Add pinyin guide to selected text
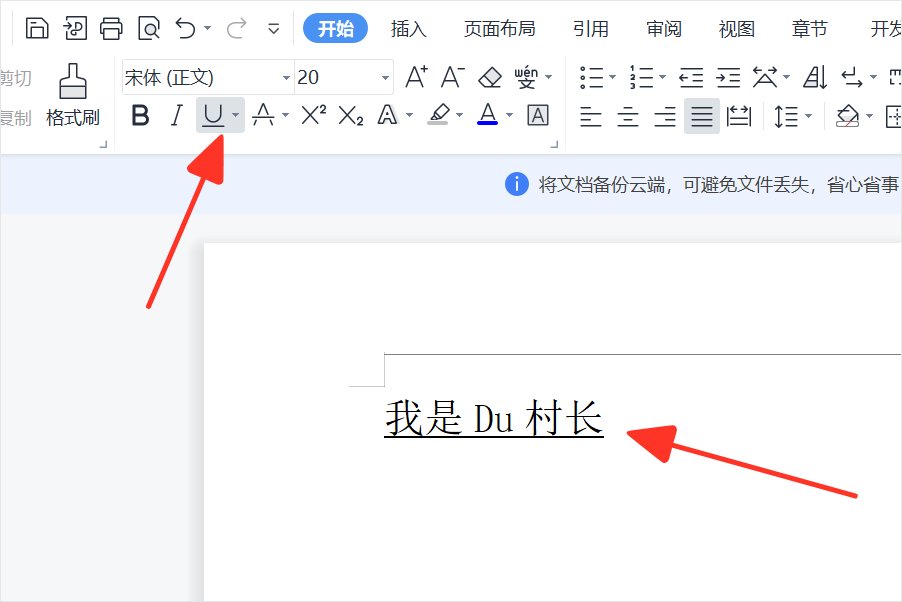 point(525,76)
